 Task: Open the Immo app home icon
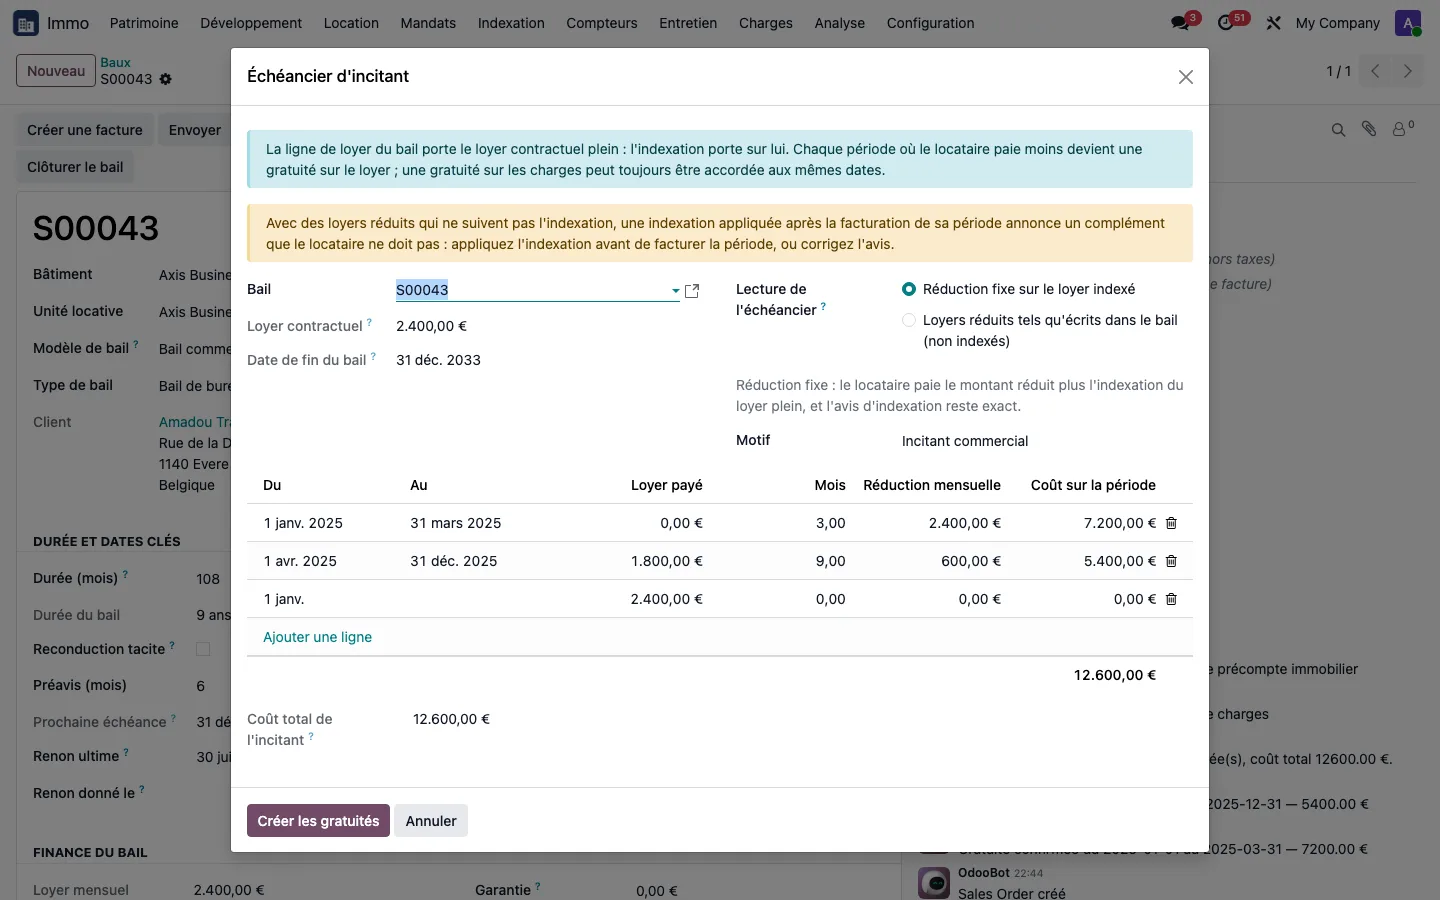tap(26, 23)
